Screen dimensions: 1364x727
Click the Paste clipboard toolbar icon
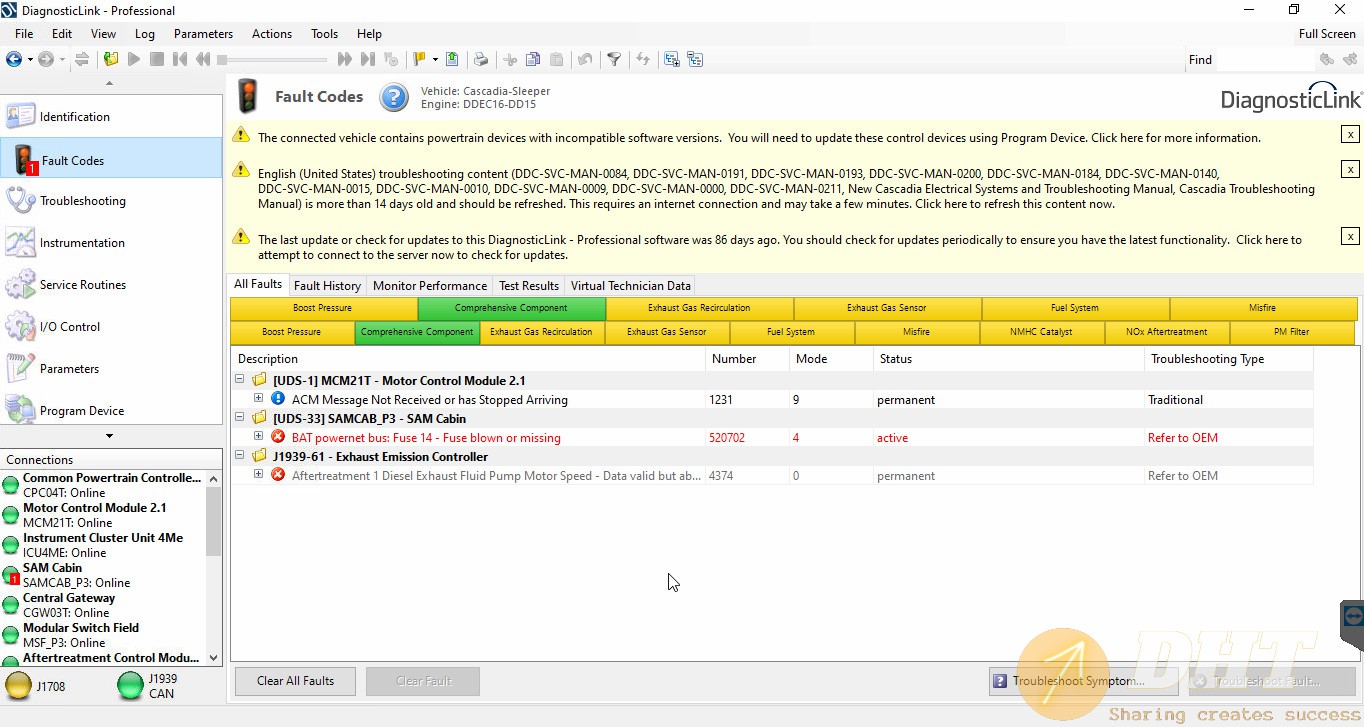[557, 59]
